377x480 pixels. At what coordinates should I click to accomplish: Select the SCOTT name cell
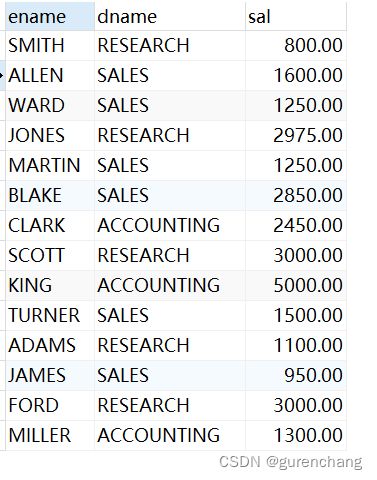point(50,256)
